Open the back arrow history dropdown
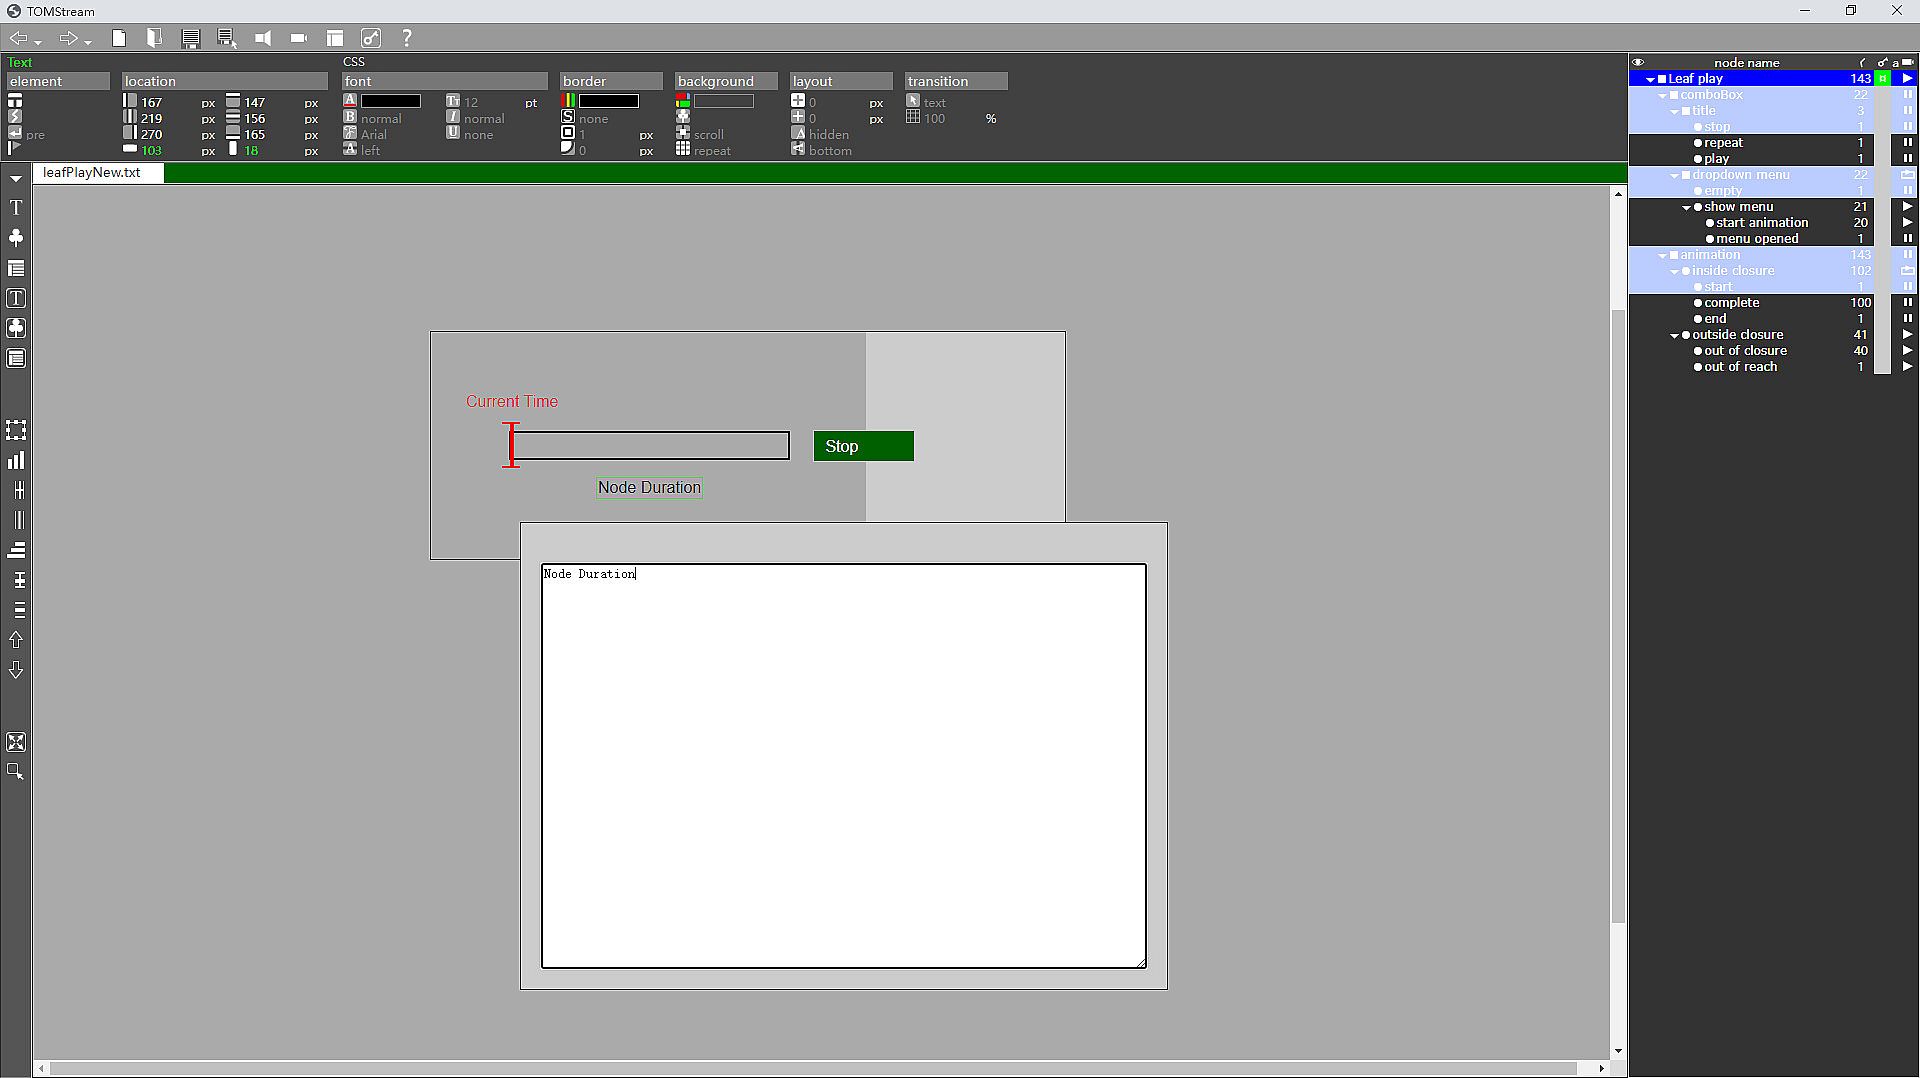This screenshot has width=1920, height=1078. (x=38, y=41)
